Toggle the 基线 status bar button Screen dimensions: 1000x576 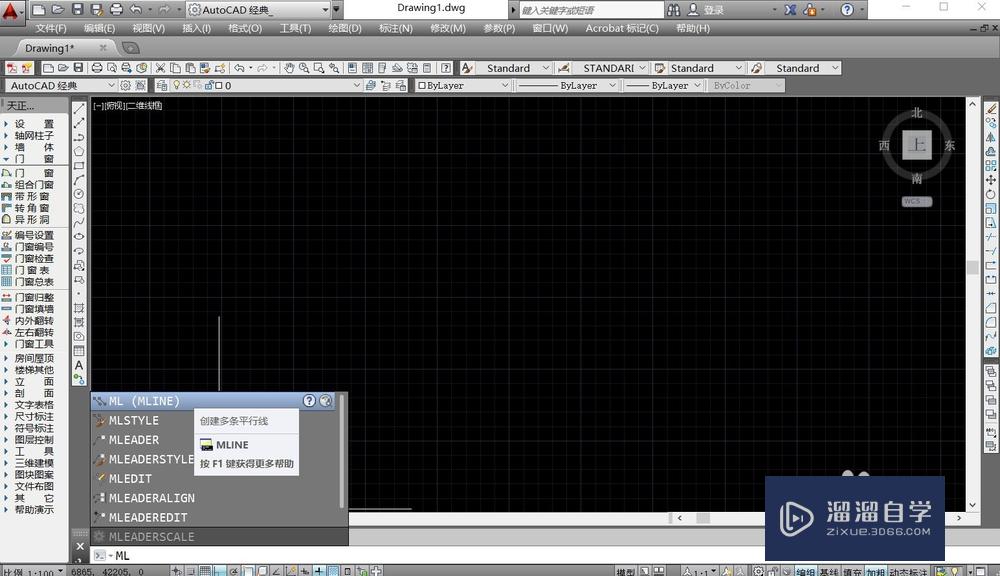point(829,572)
